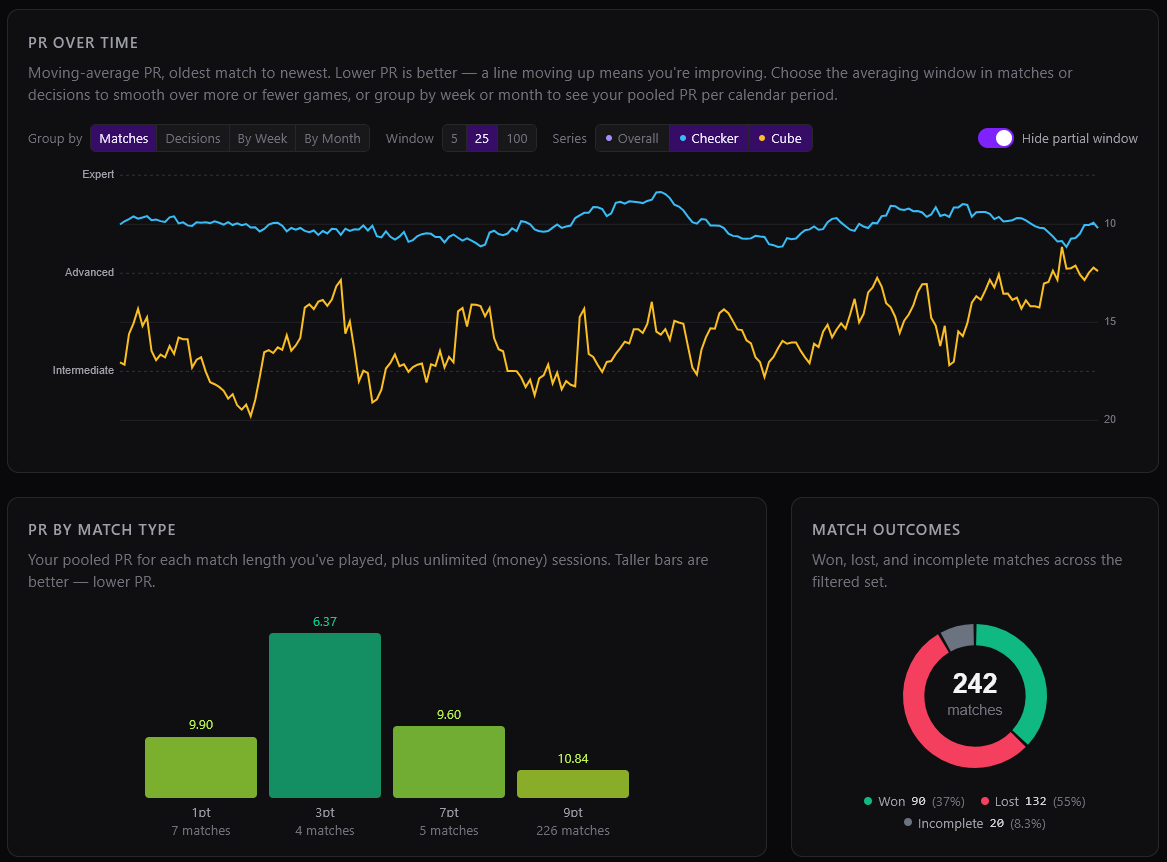Click the 3pt bar showing 6.37
The height and width of the screenshot is (862, 1167).
324,715
